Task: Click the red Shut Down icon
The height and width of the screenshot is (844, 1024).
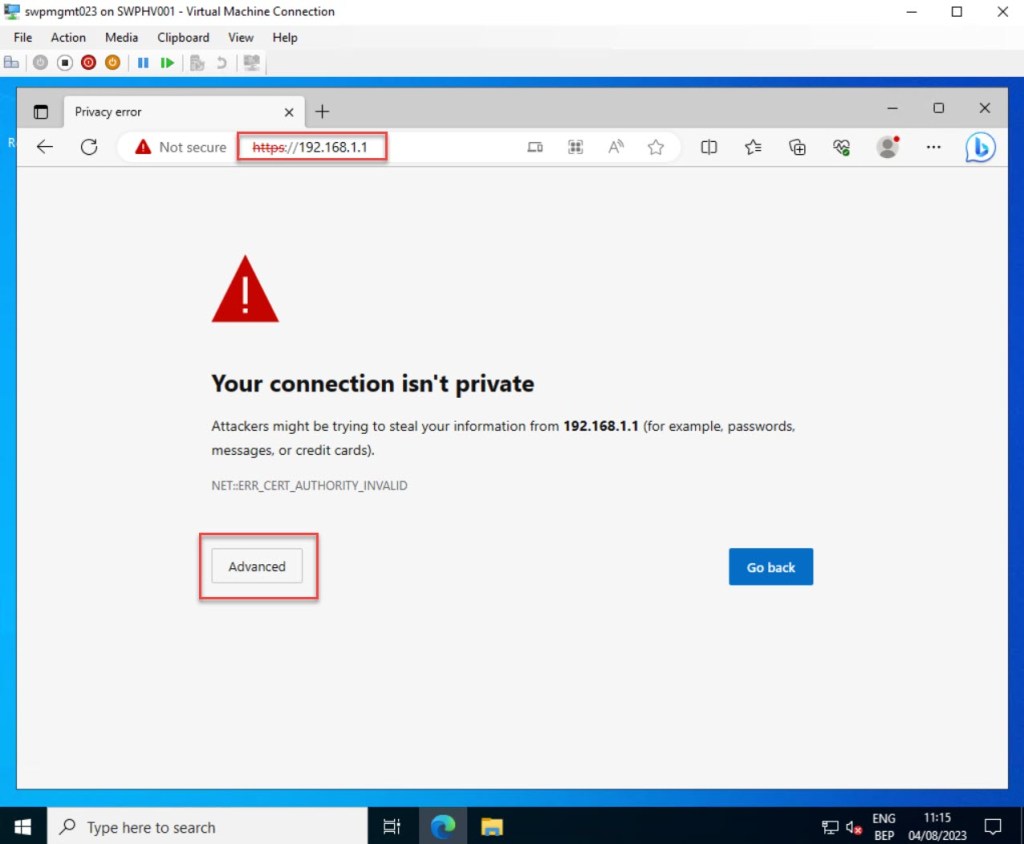Action: (88, 63)
